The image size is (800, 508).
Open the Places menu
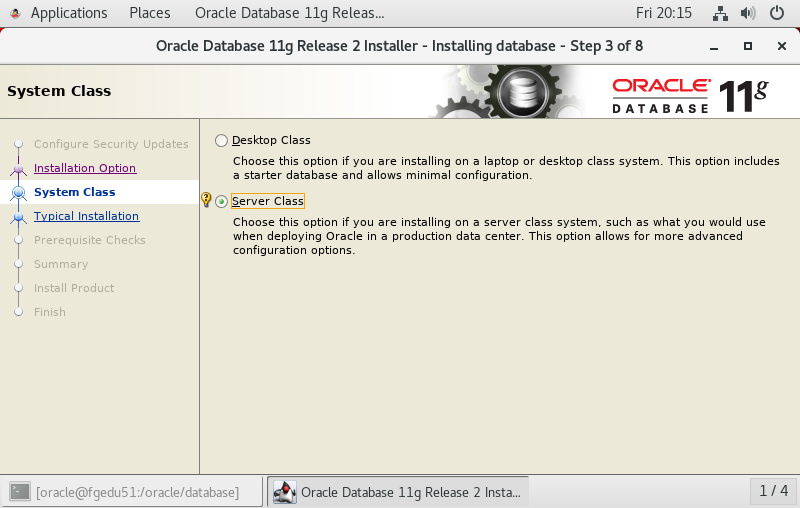(x=149, y=13)
